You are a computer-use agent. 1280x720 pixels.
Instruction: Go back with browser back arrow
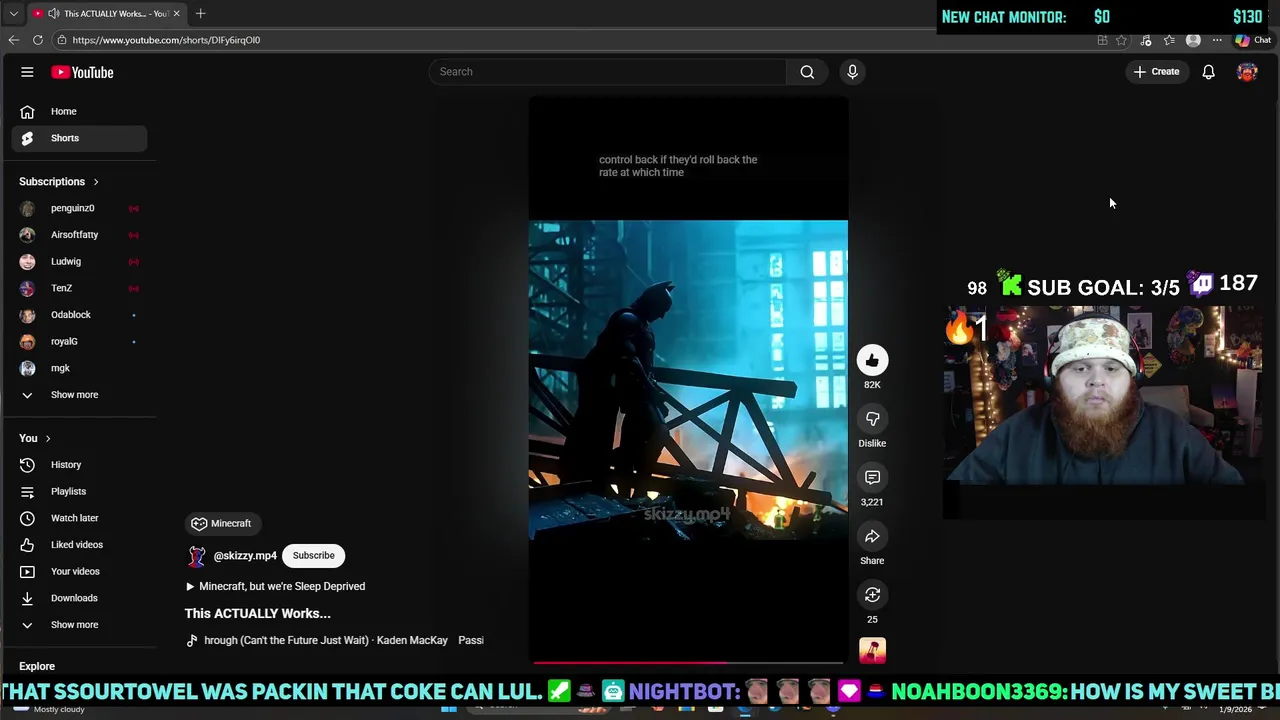13,40
